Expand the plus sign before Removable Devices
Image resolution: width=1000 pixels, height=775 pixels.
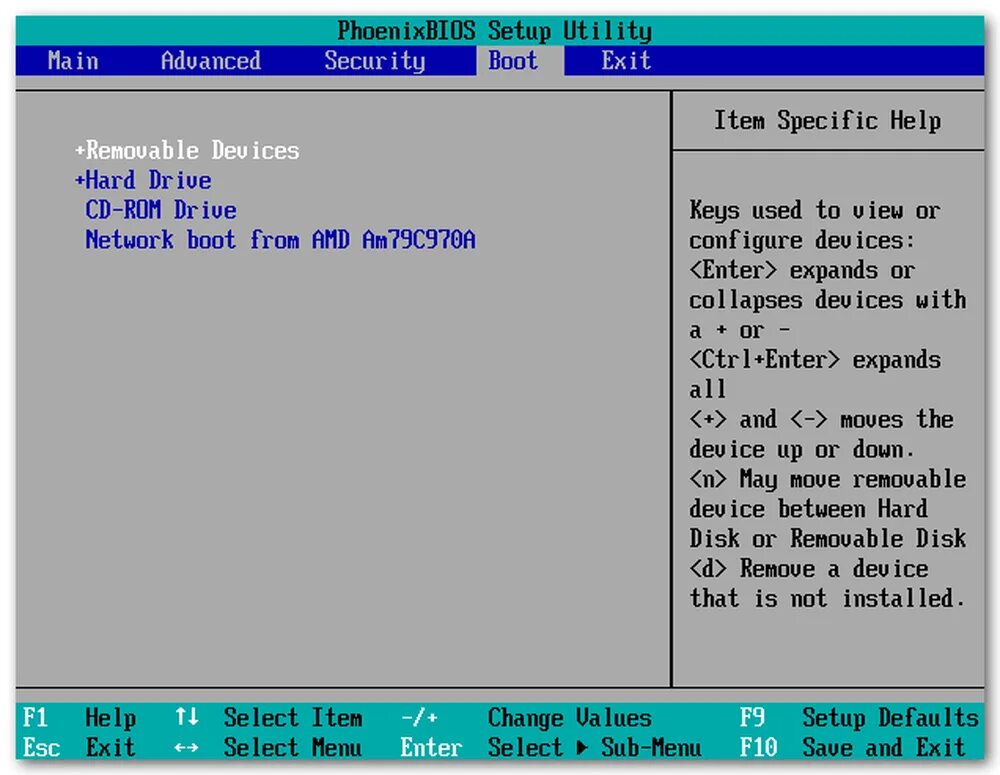point(80,151)
